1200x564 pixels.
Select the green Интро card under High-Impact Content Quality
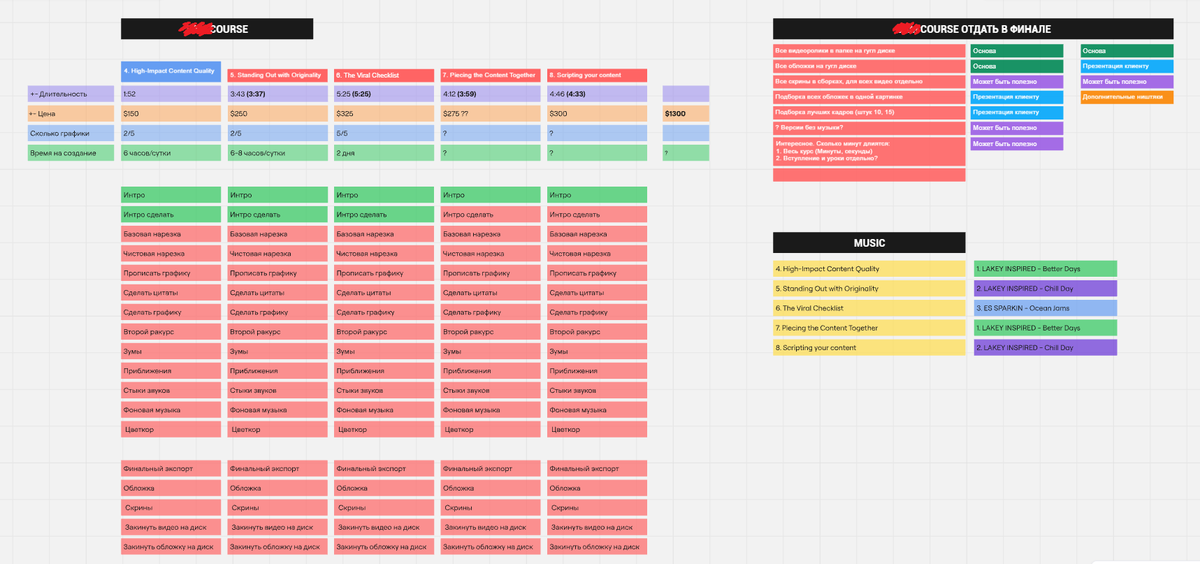pyautogui.click(x=171, y=195)
